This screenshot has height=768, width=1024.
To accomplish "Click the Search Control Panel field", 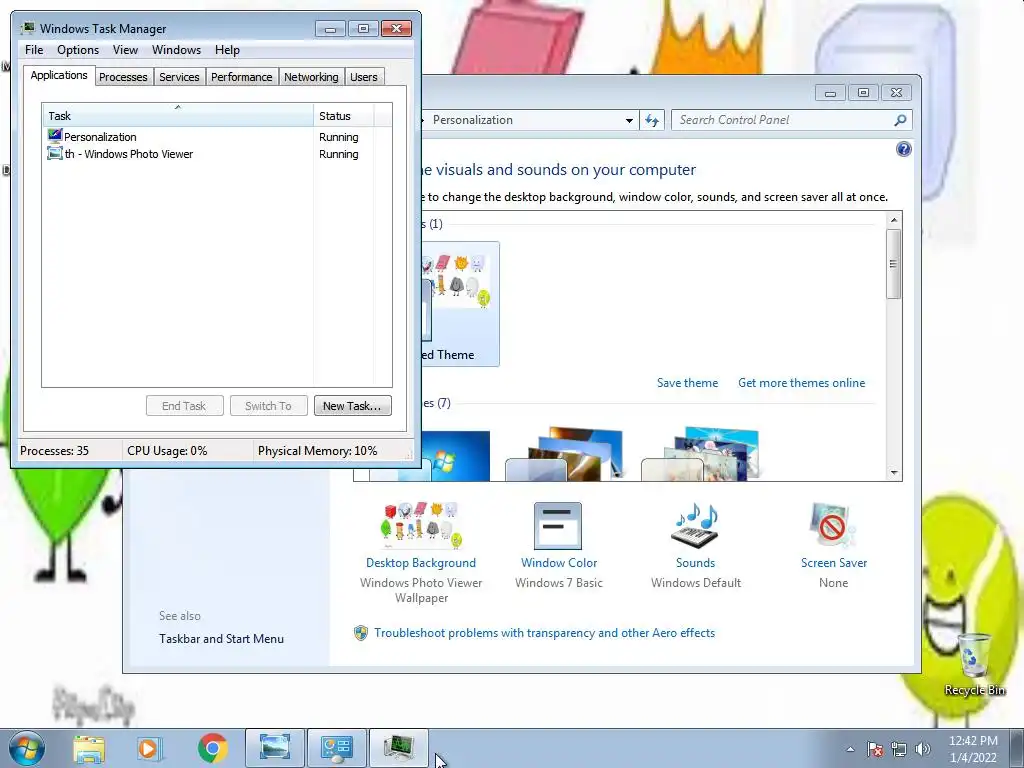I will [x=783, y=120].
